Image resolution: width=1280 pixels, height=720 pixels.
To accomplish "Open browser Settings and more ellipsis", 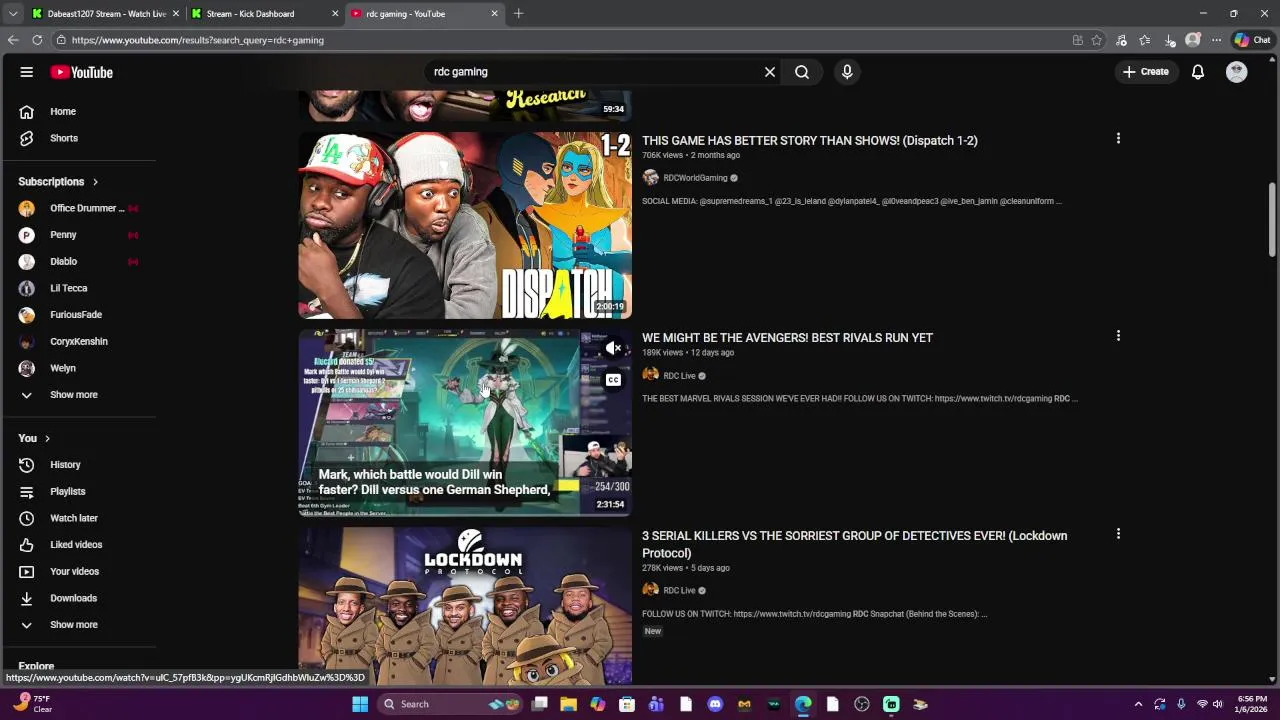I will tap(1216, 40).
